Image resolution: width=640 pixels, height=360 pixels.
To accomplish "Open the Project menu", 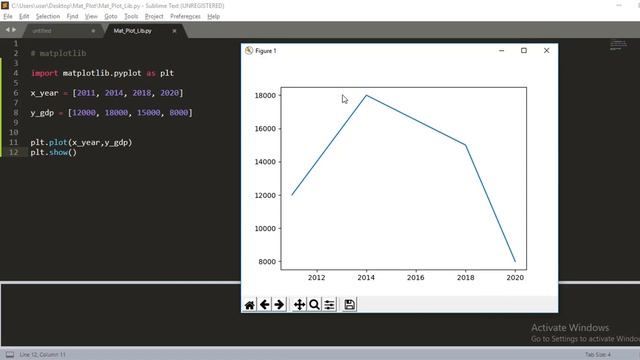I will coord(154,16).
